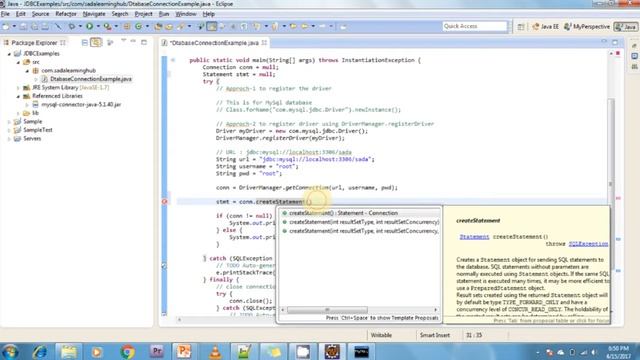Image resolution: width=640 pixels, height=360 pixels.
Task: Expand the JRE System Library node
Action: click(18, 88)
